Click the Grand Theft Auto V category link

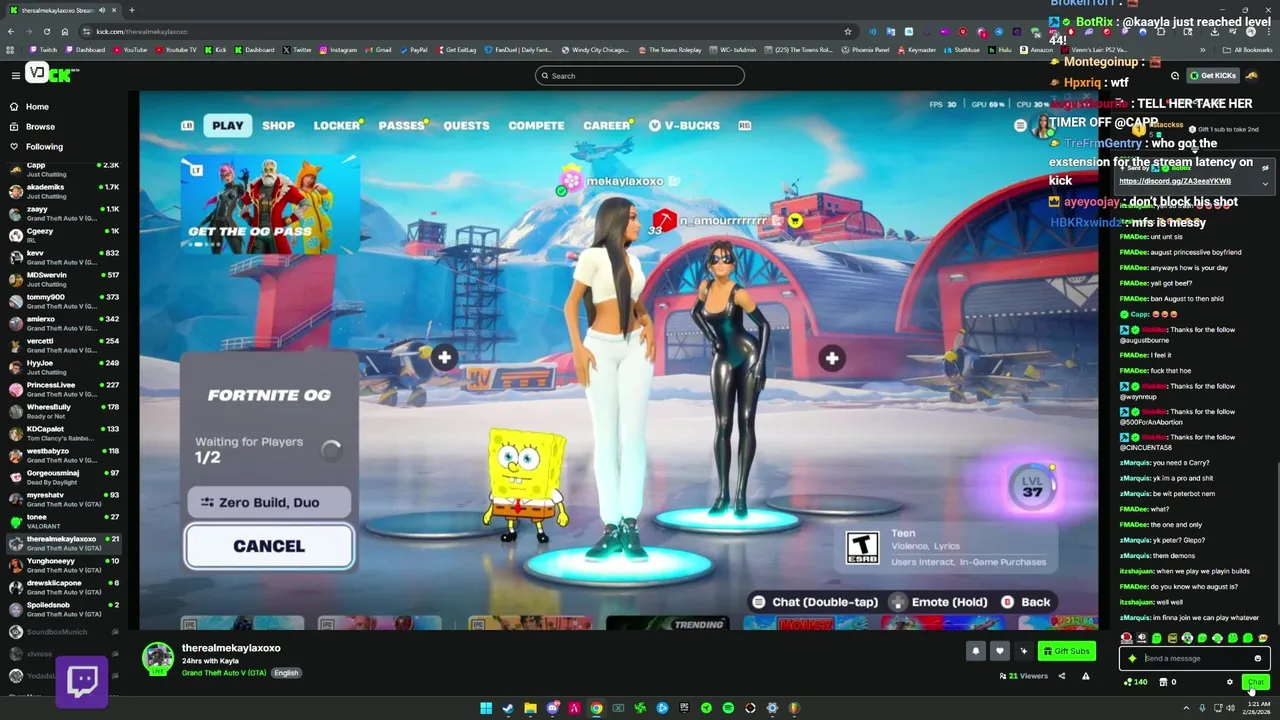pyautogui.click(x=224, y=673)
